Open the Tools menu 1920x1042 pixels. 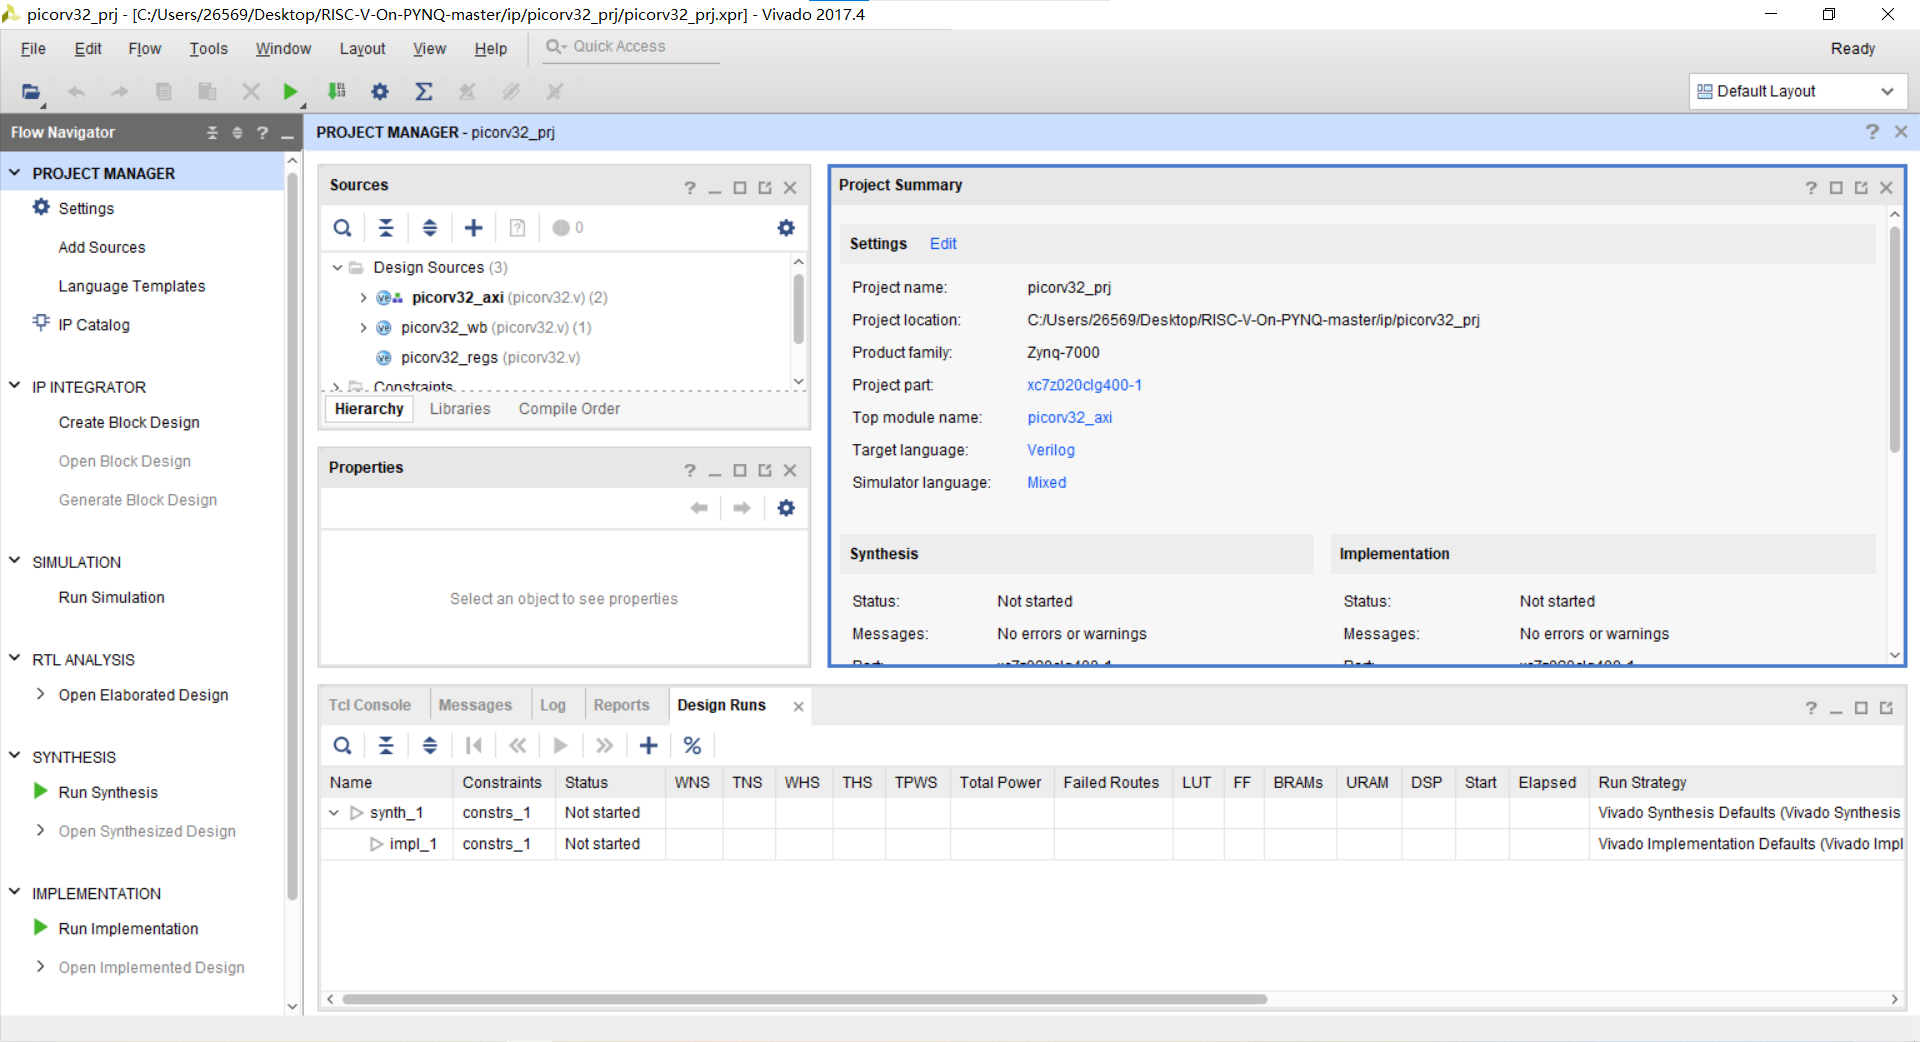208,48
